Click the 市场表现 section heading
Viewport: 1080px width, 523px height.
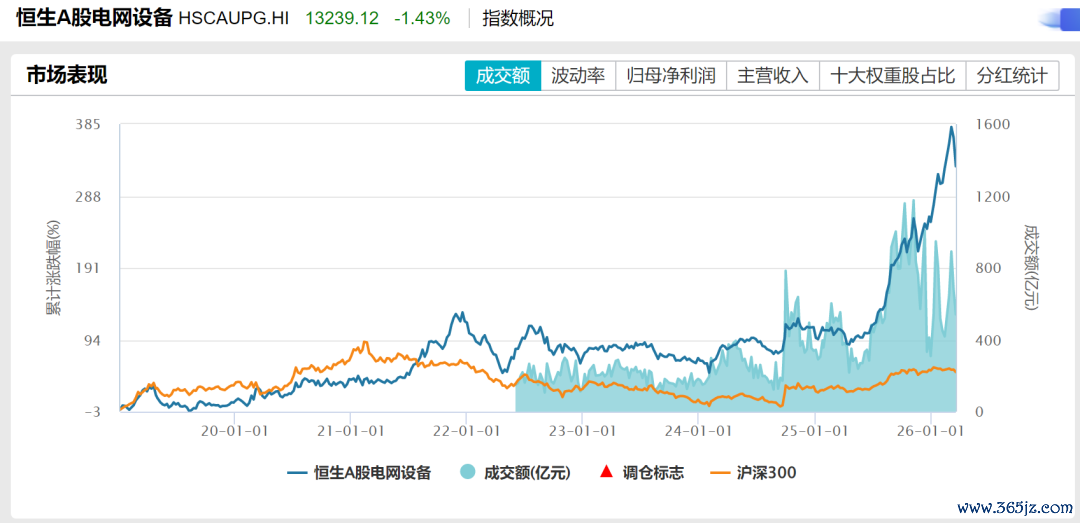(67, 74)
